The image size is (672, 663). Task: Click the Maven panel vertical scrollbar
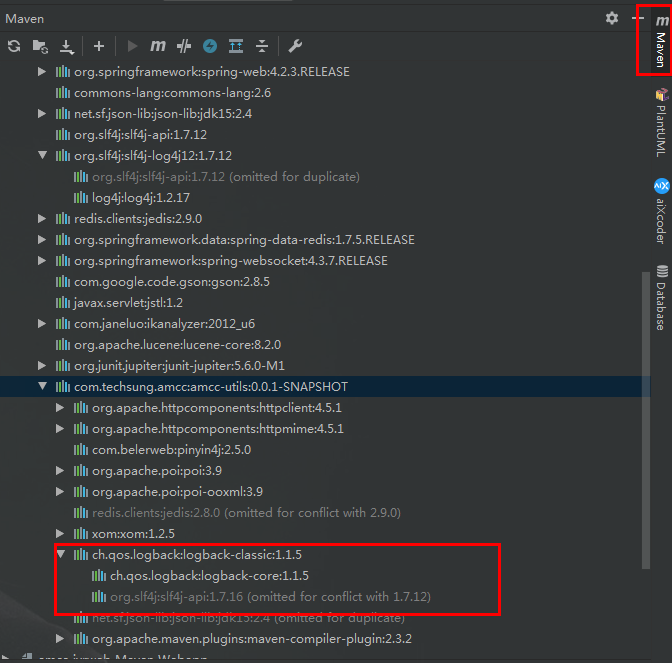pos(646,420)
